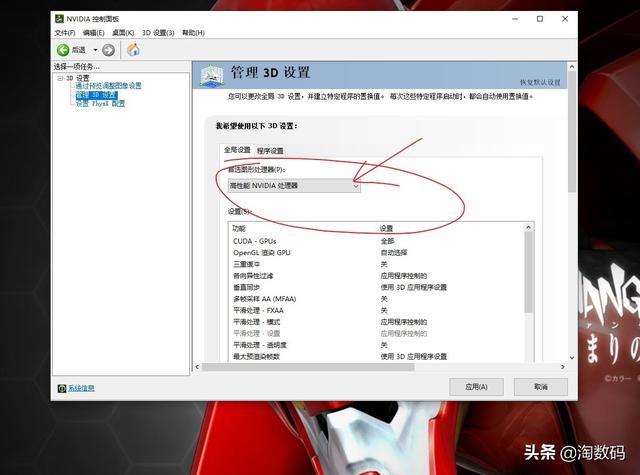Minimize the NVIDIA 控制面板 window
The width and height of the screenshot is (640, 475).
click(x=515, y=19)
